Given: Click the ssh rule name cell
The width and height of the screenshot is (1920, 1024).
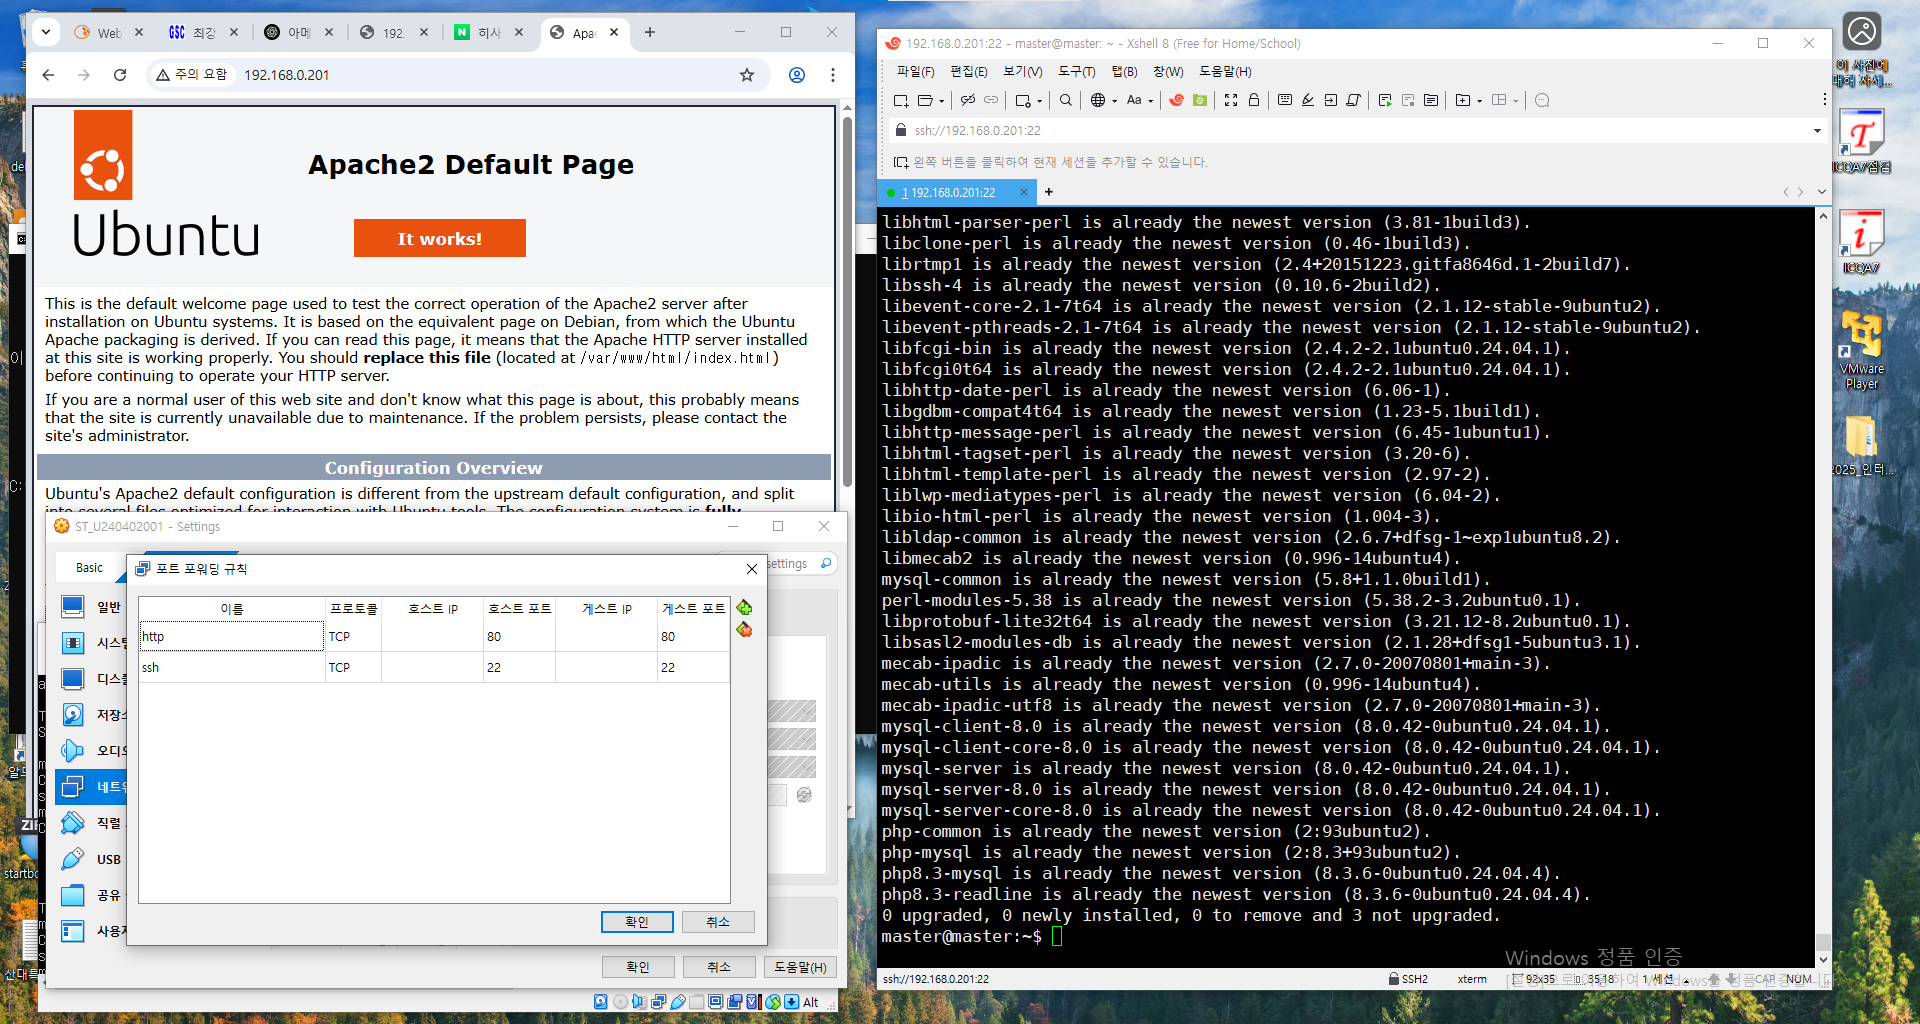Looking at the screenshot, I should pyautogui.click(x=232, y=667).
